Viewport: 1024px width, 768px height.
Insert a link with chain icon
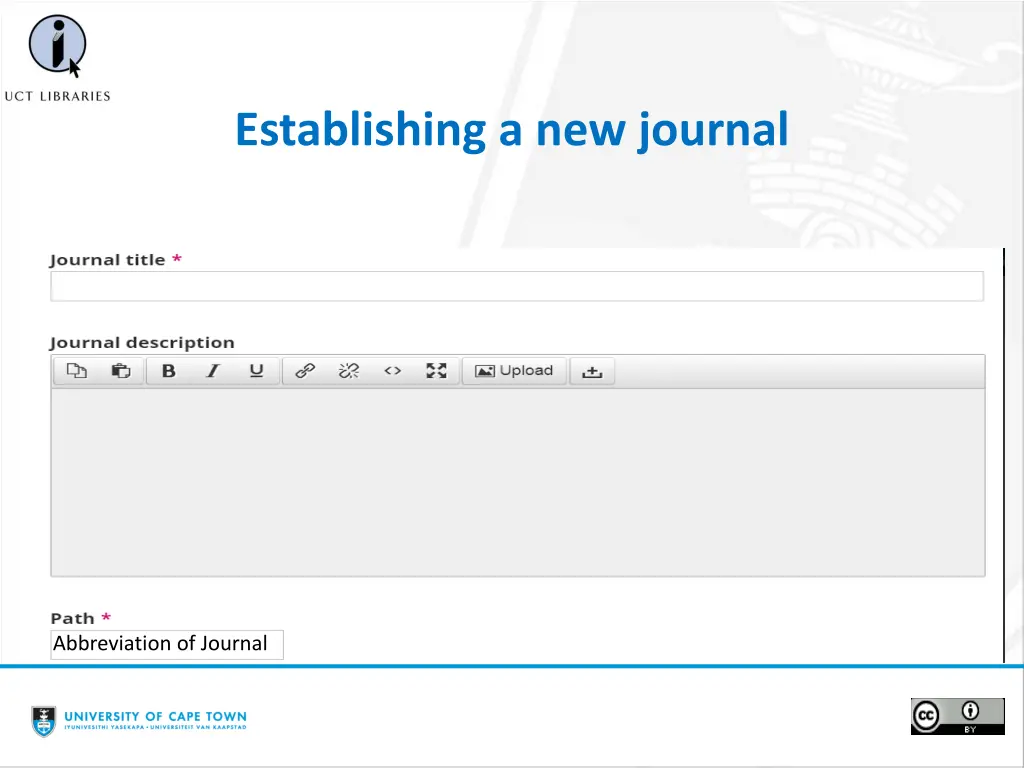click(305, 371)
